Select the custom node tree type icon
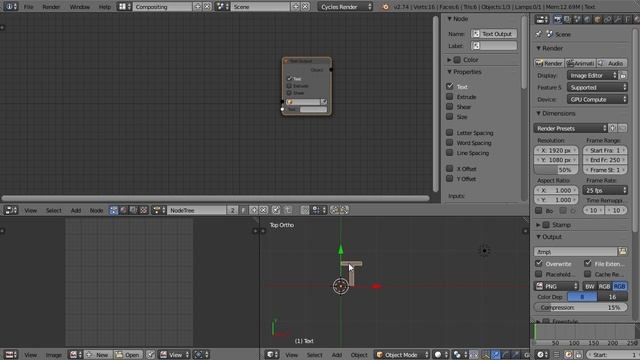This screenshot has height=360, width=640. (x=113, y=210)
